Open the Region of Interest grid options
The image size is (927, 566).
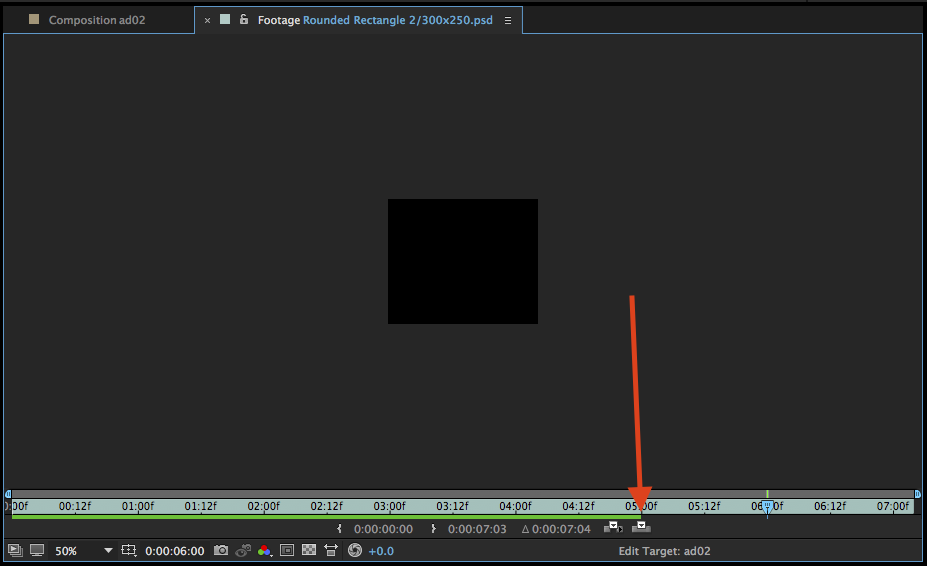click(x=129, y=551)
